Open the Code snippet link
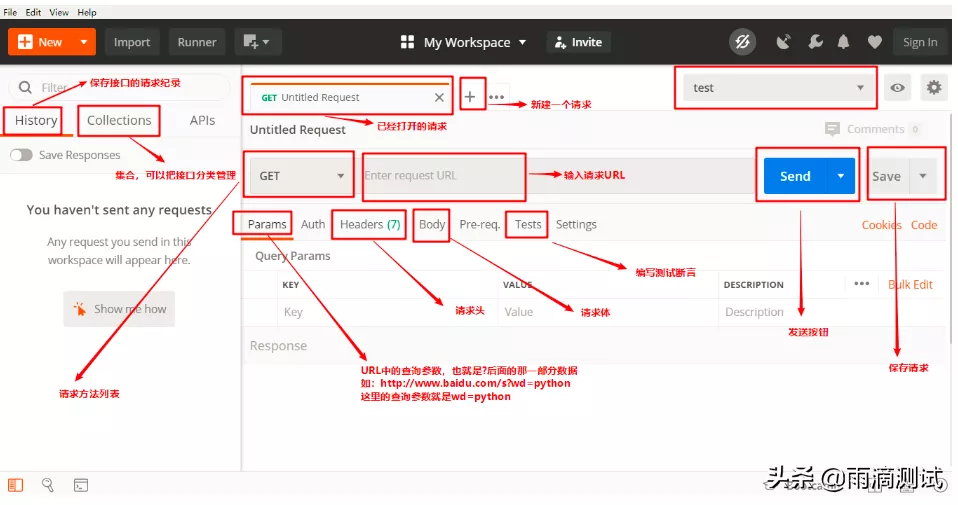This screenshot has height=505, width=958. (x=924, y=225)
